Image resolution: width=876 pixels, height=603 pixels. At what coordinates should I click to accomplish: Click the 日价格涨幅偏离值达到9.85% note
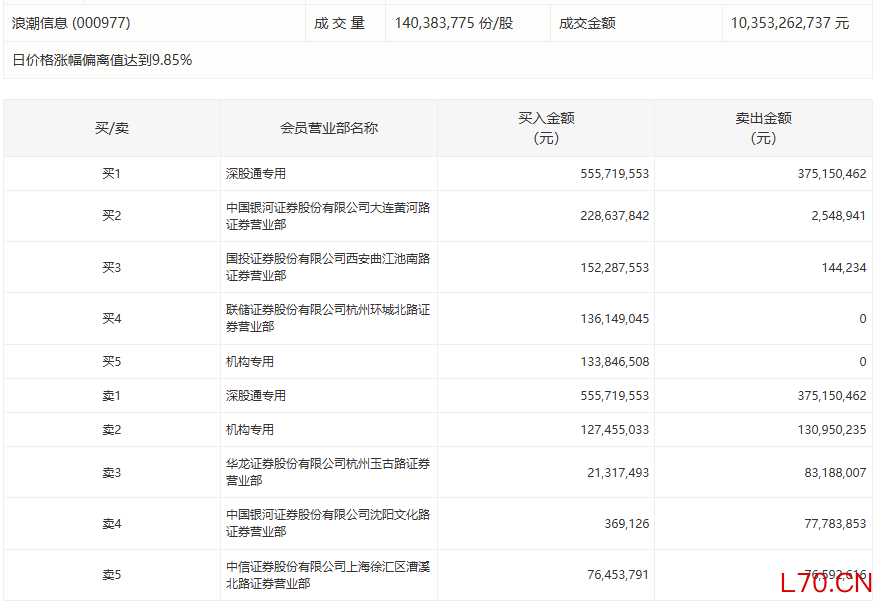tap(102, 60)
